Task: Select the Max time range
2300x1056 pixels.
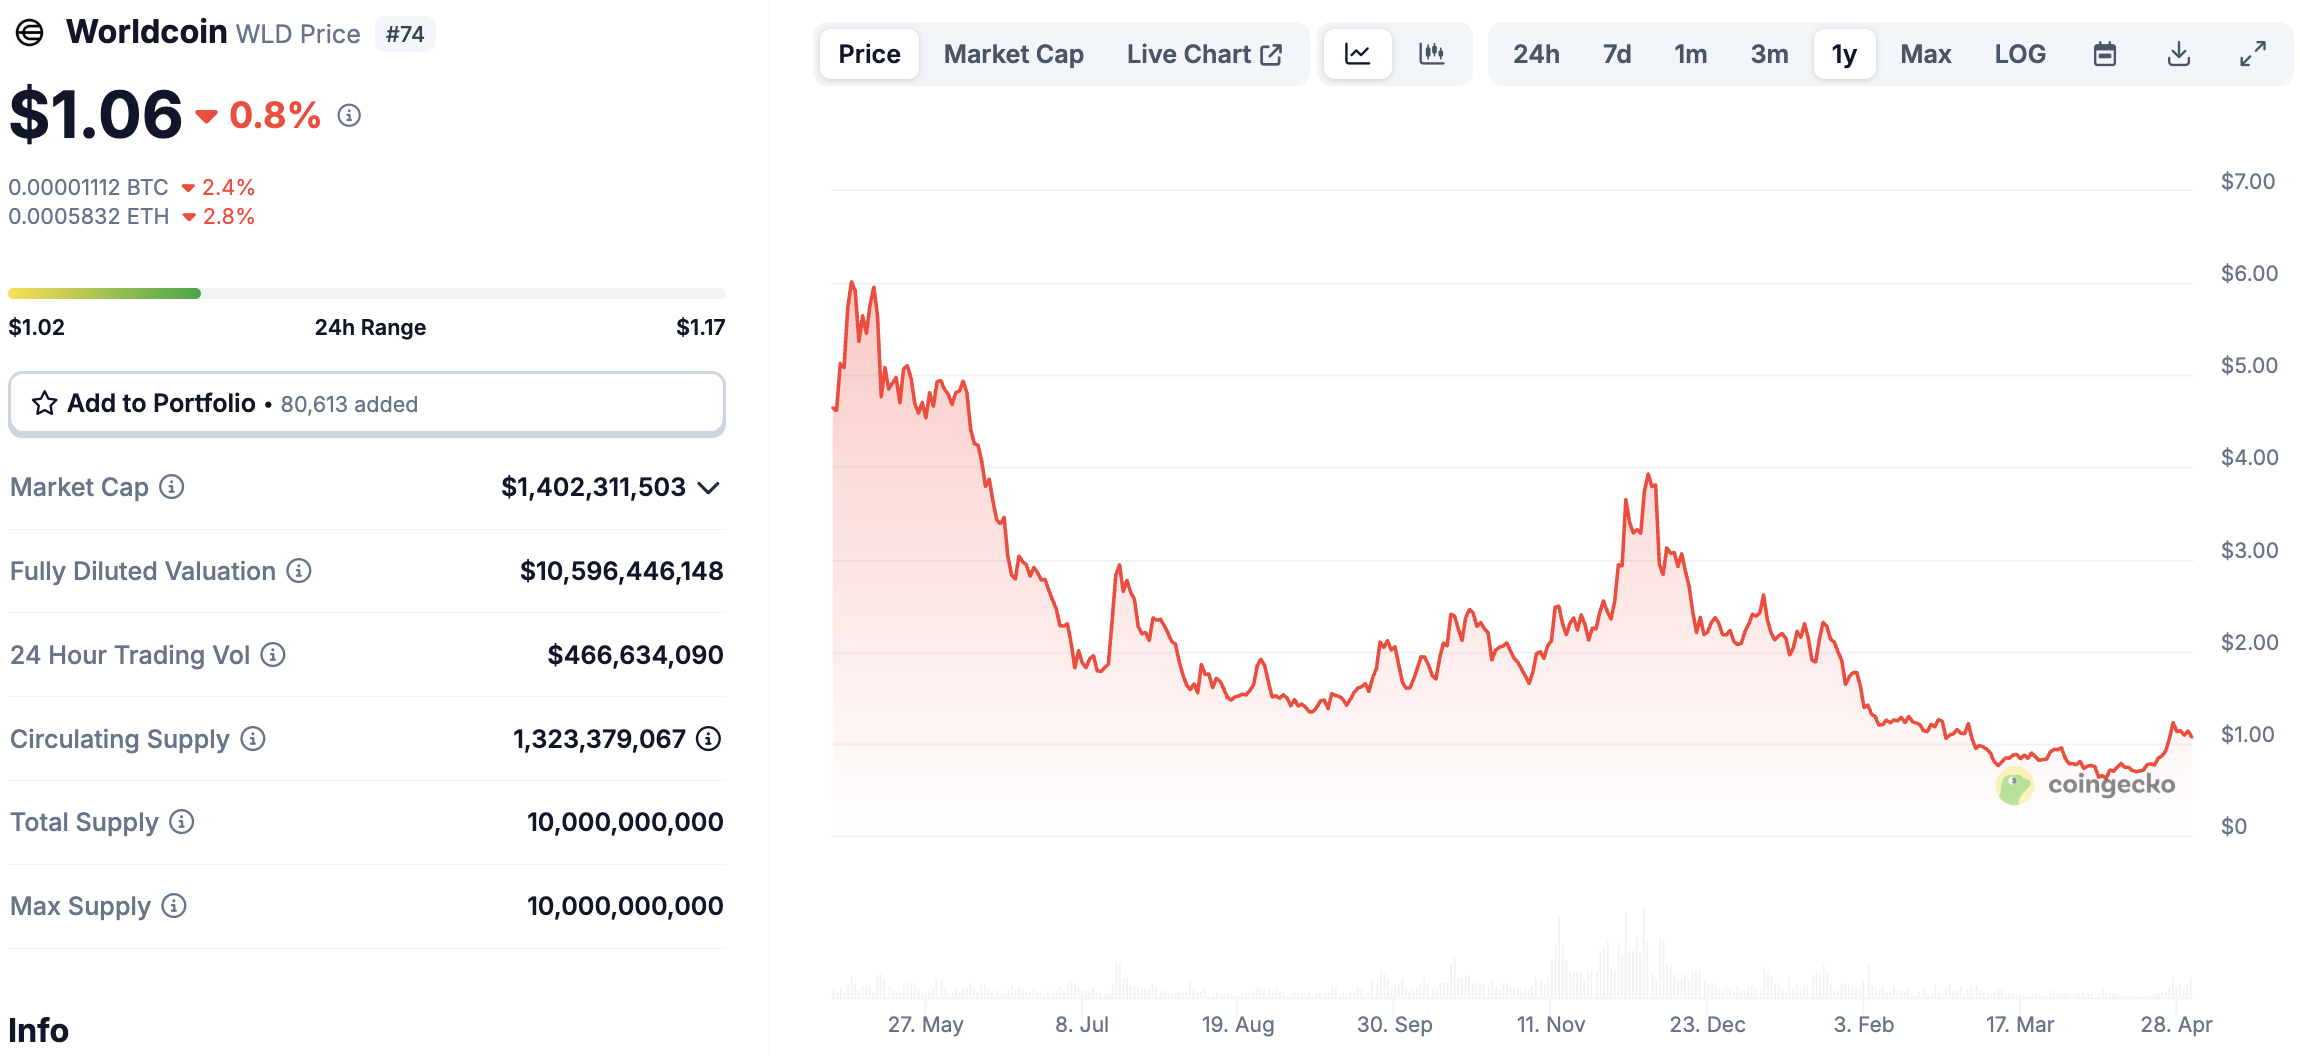Action: tap(1925, 54)
